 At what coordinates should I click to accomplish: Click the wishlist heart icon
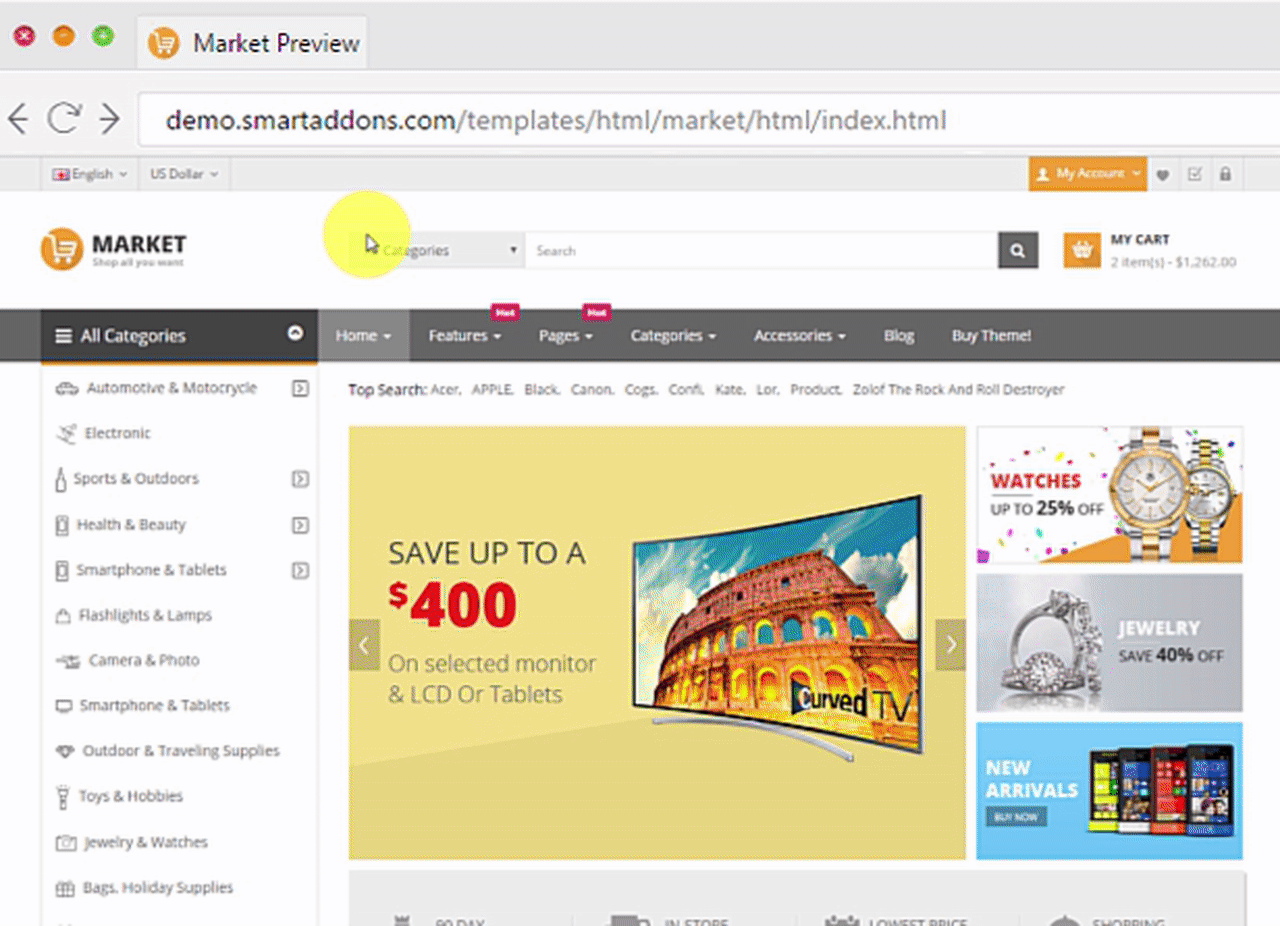tap(1163, 175)
